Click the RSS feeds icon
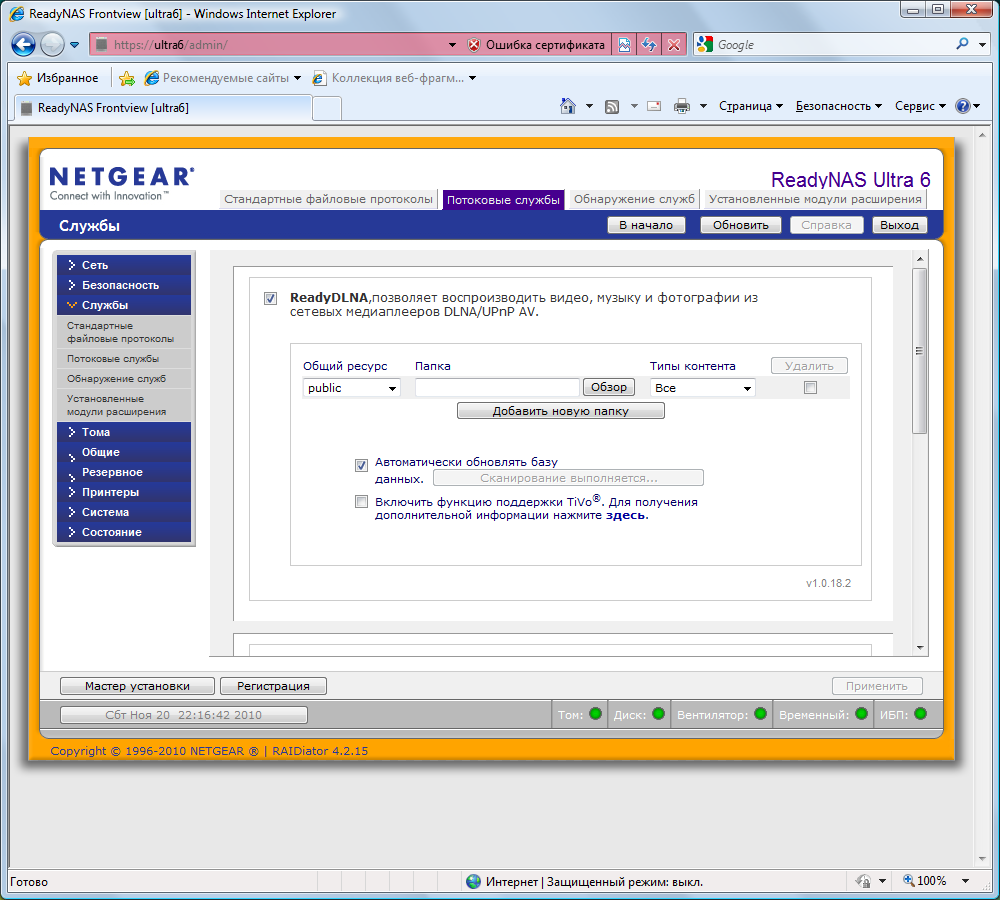This screenshot has width=1000, height=900. (x=612, y=107)
